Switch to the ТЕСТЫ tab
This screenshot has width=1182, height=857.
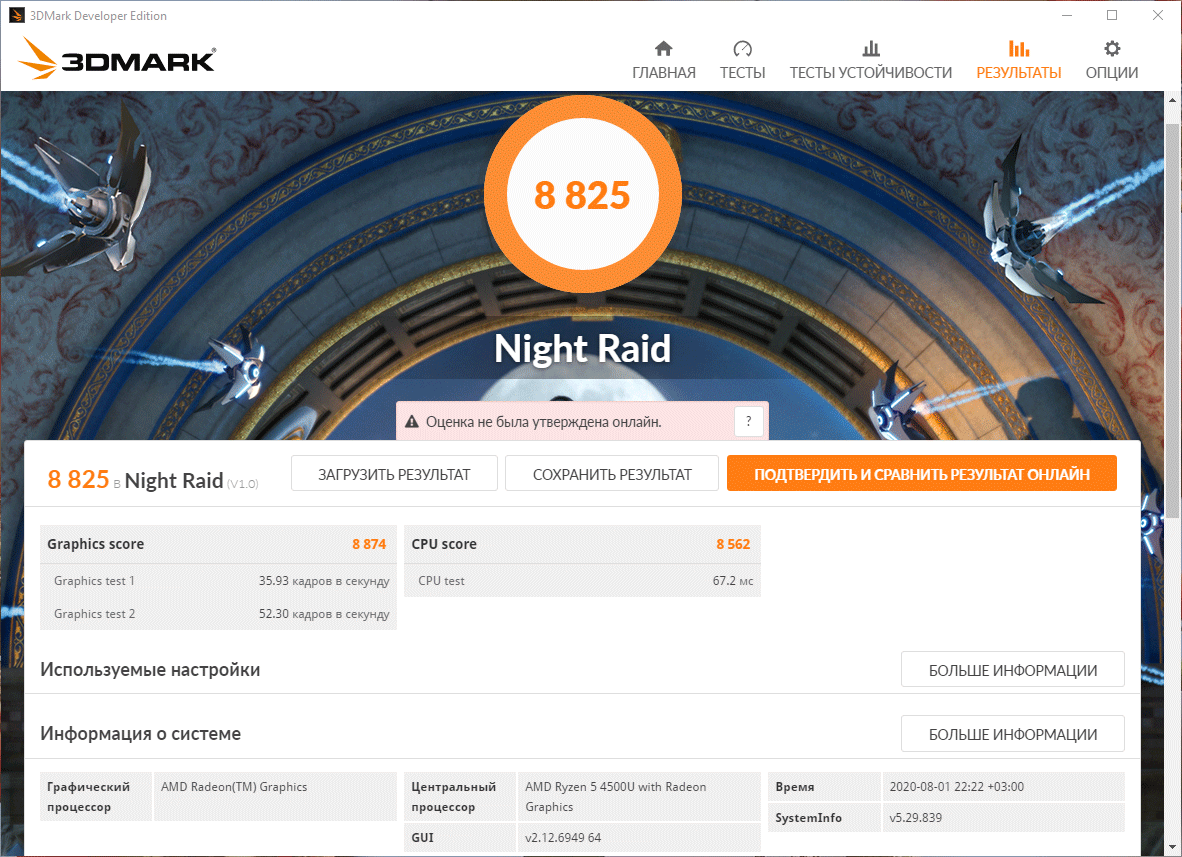coord(743,72)
